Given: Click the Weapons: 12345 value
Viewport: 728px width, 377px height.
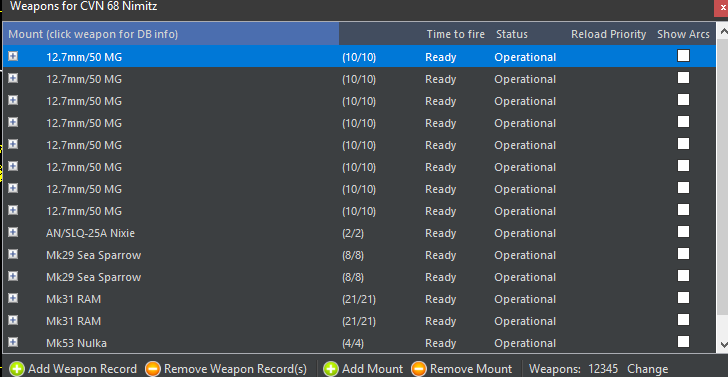Looking at the screenshot, I should tap(603, 369).
